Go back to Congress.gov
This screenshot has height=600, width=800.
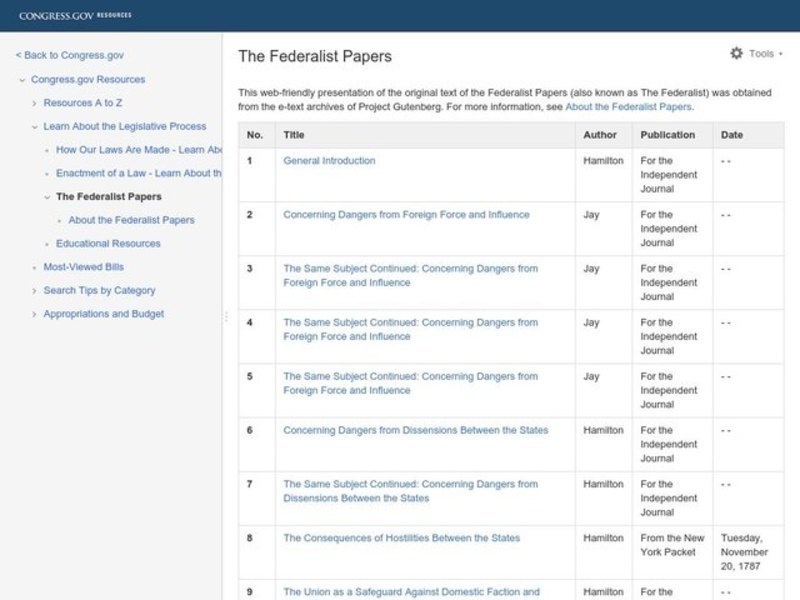(69, 56)
